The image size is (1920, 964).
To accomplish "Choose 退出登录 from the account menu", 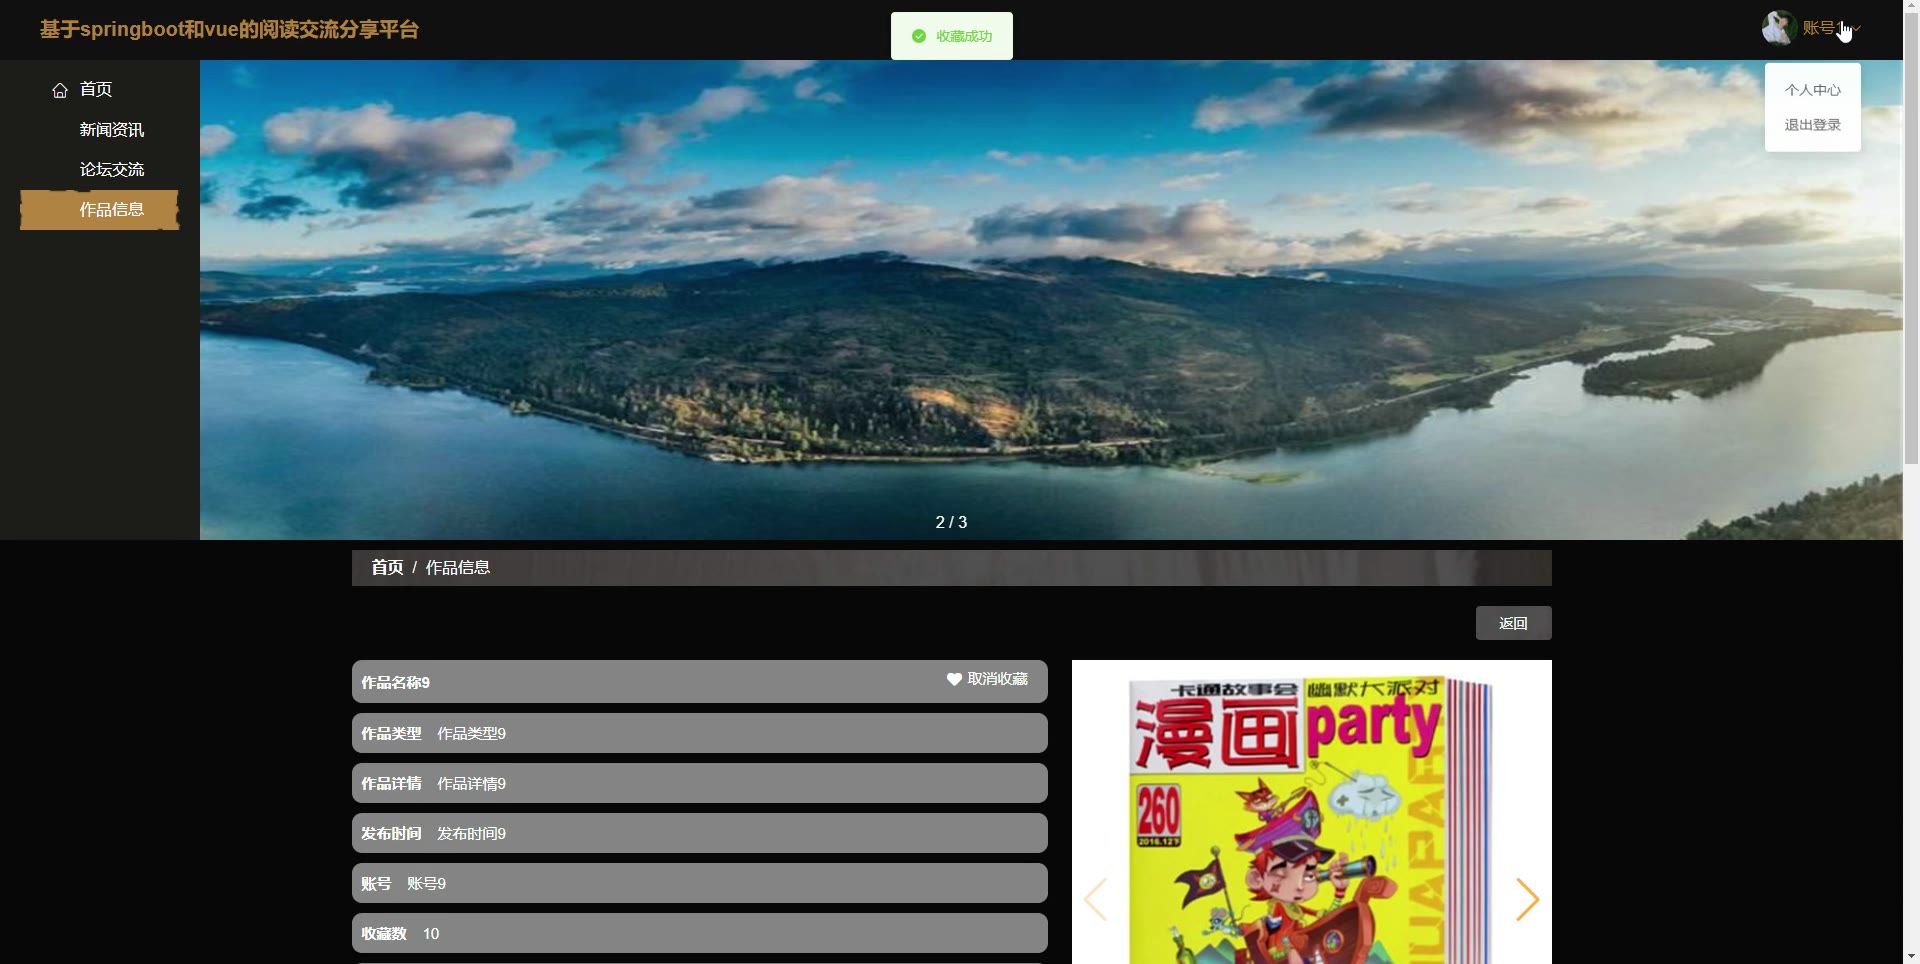I will (x=1812, y=125).
